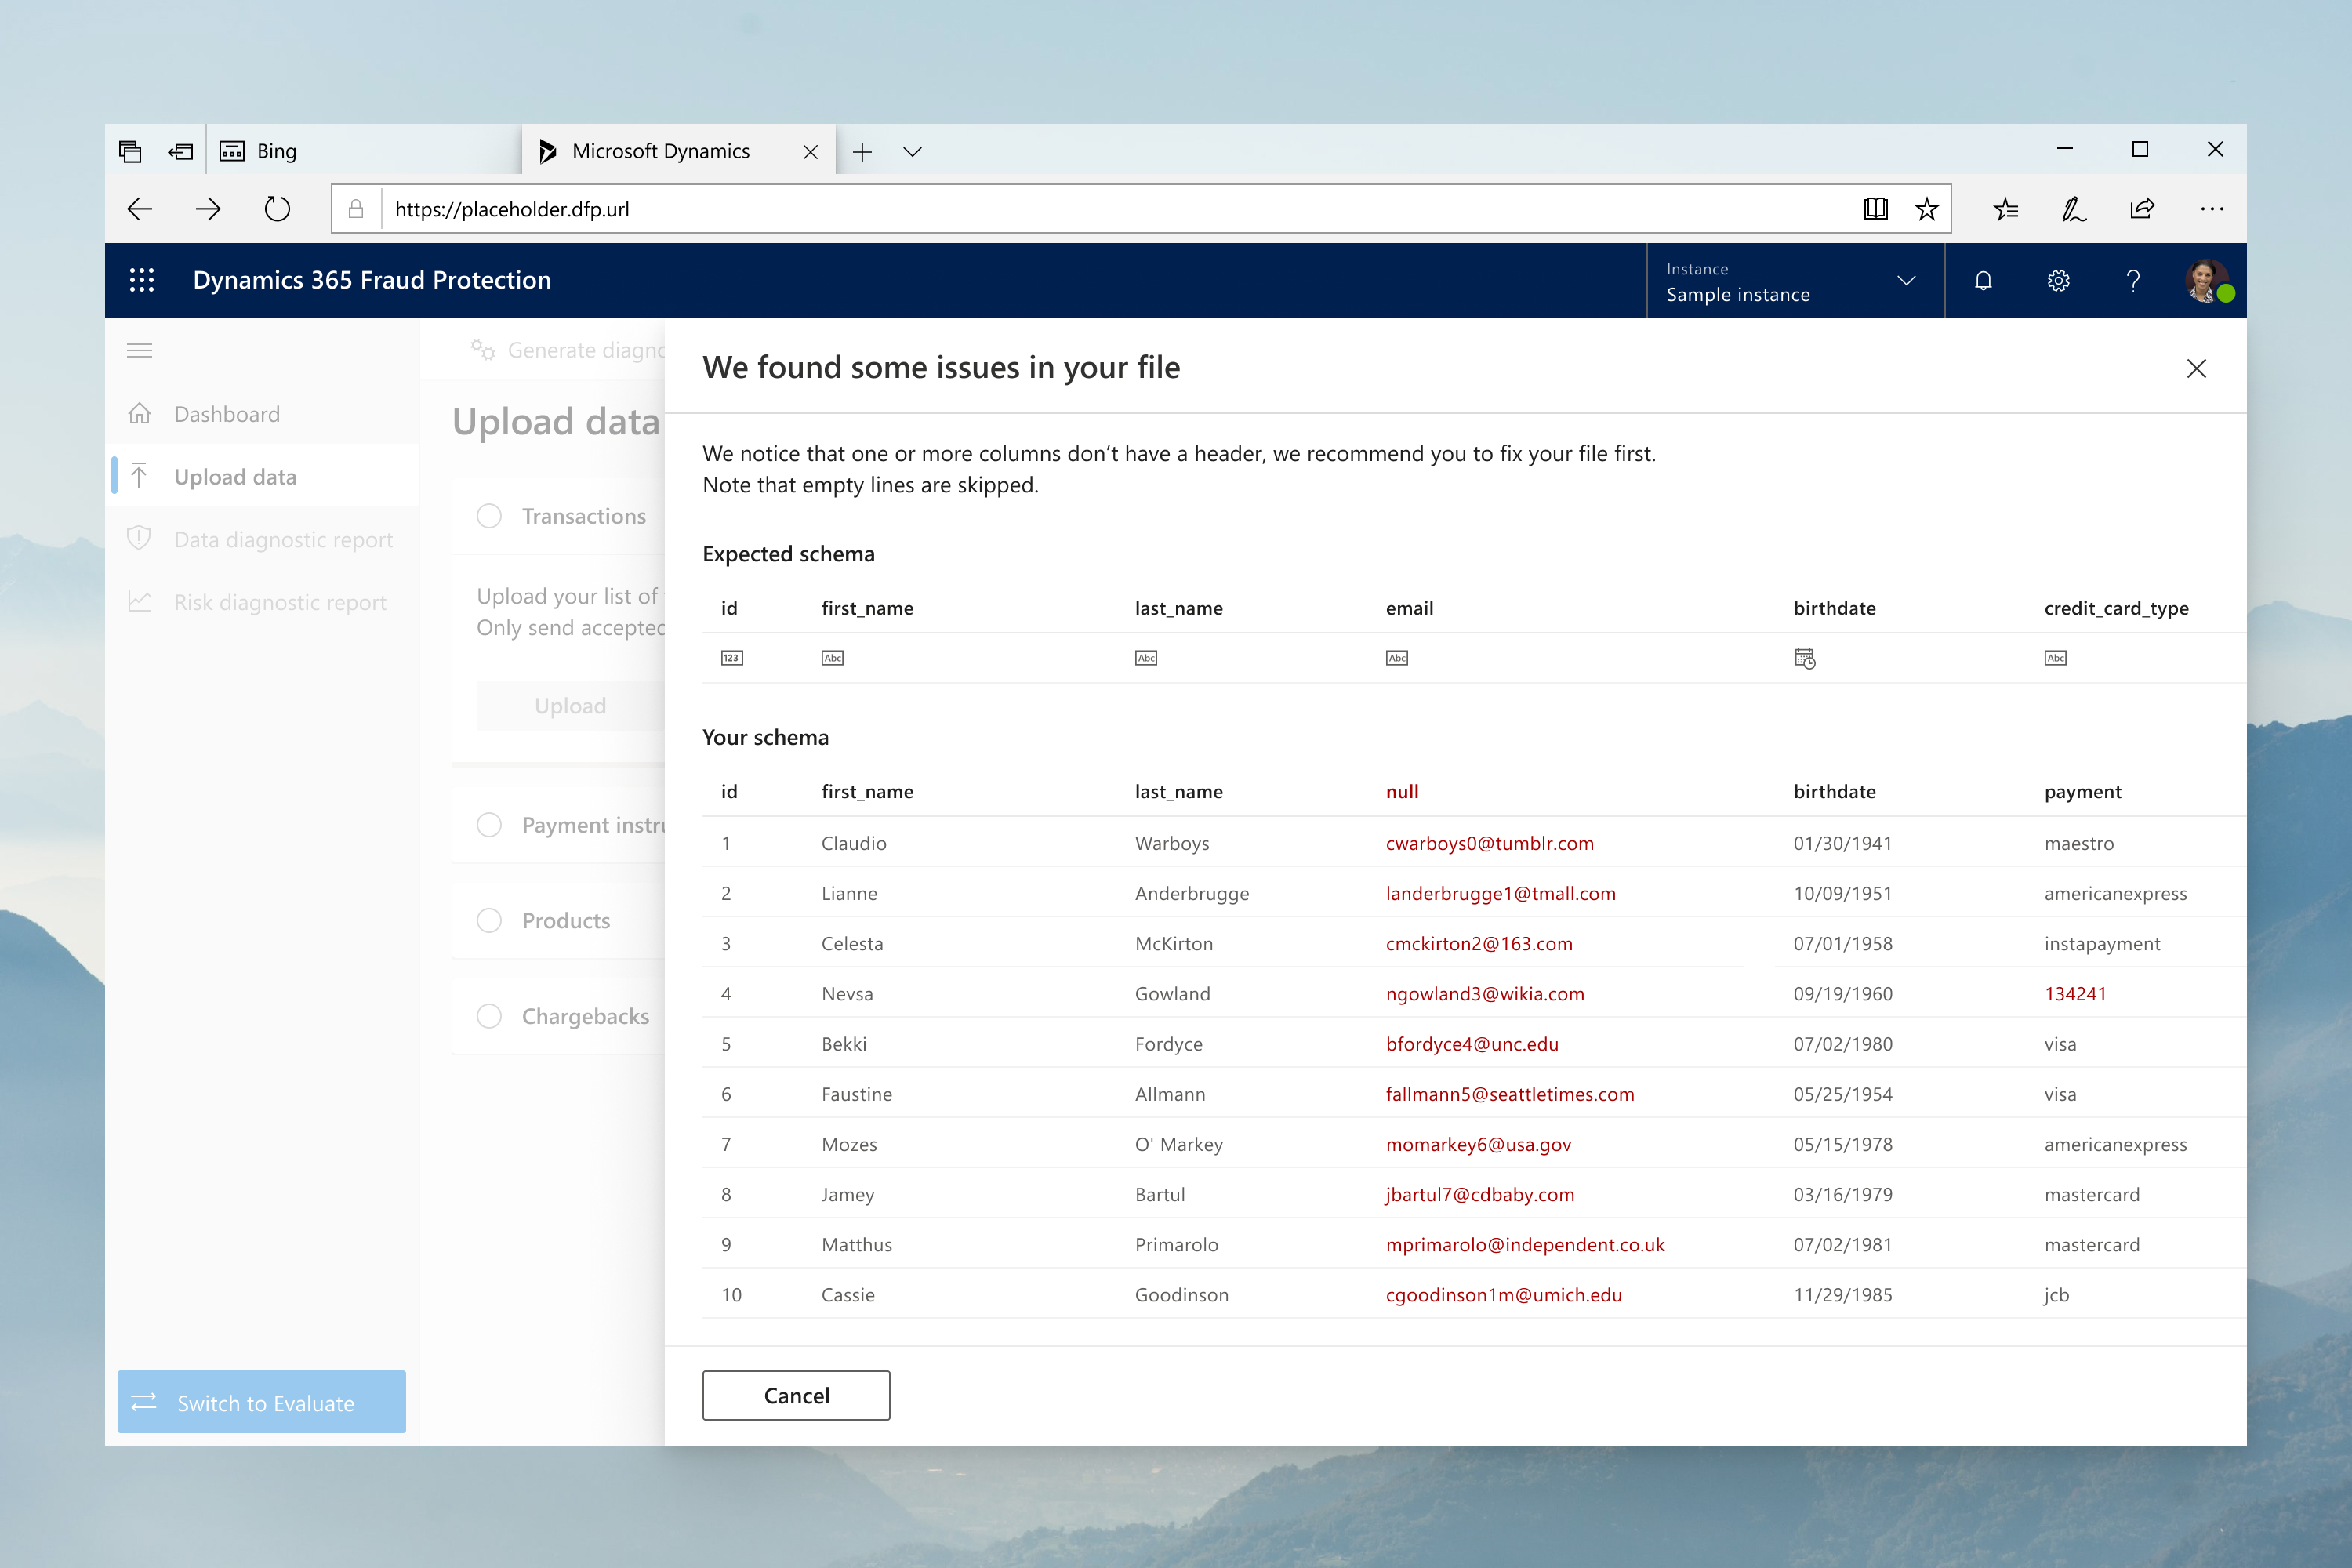Expand the Instance dropdown
2352x1568 pixels.
[x=1795, y=281]
